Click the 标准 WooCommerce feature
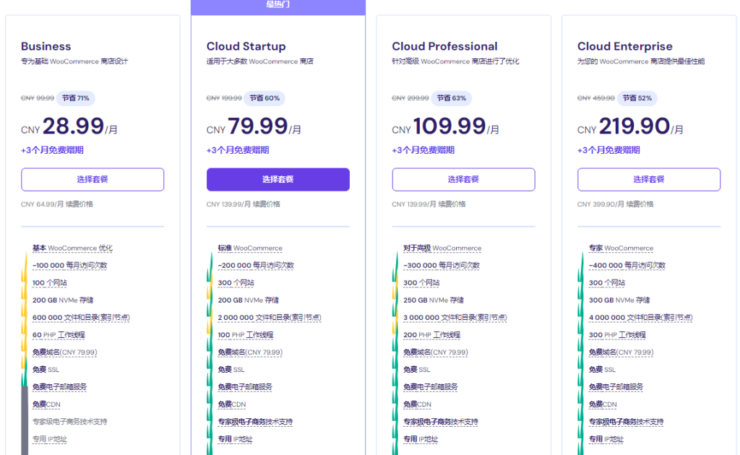Image resolution: width=740 pixels, height=455 pixels. (x=250, y=248)
